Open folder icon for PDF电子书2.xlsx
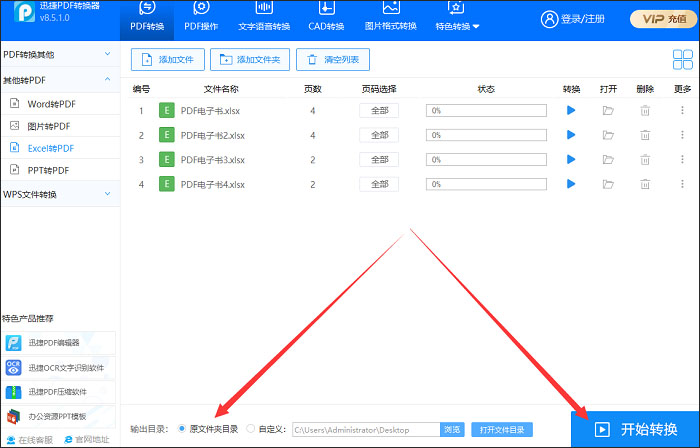 [608, 135]
